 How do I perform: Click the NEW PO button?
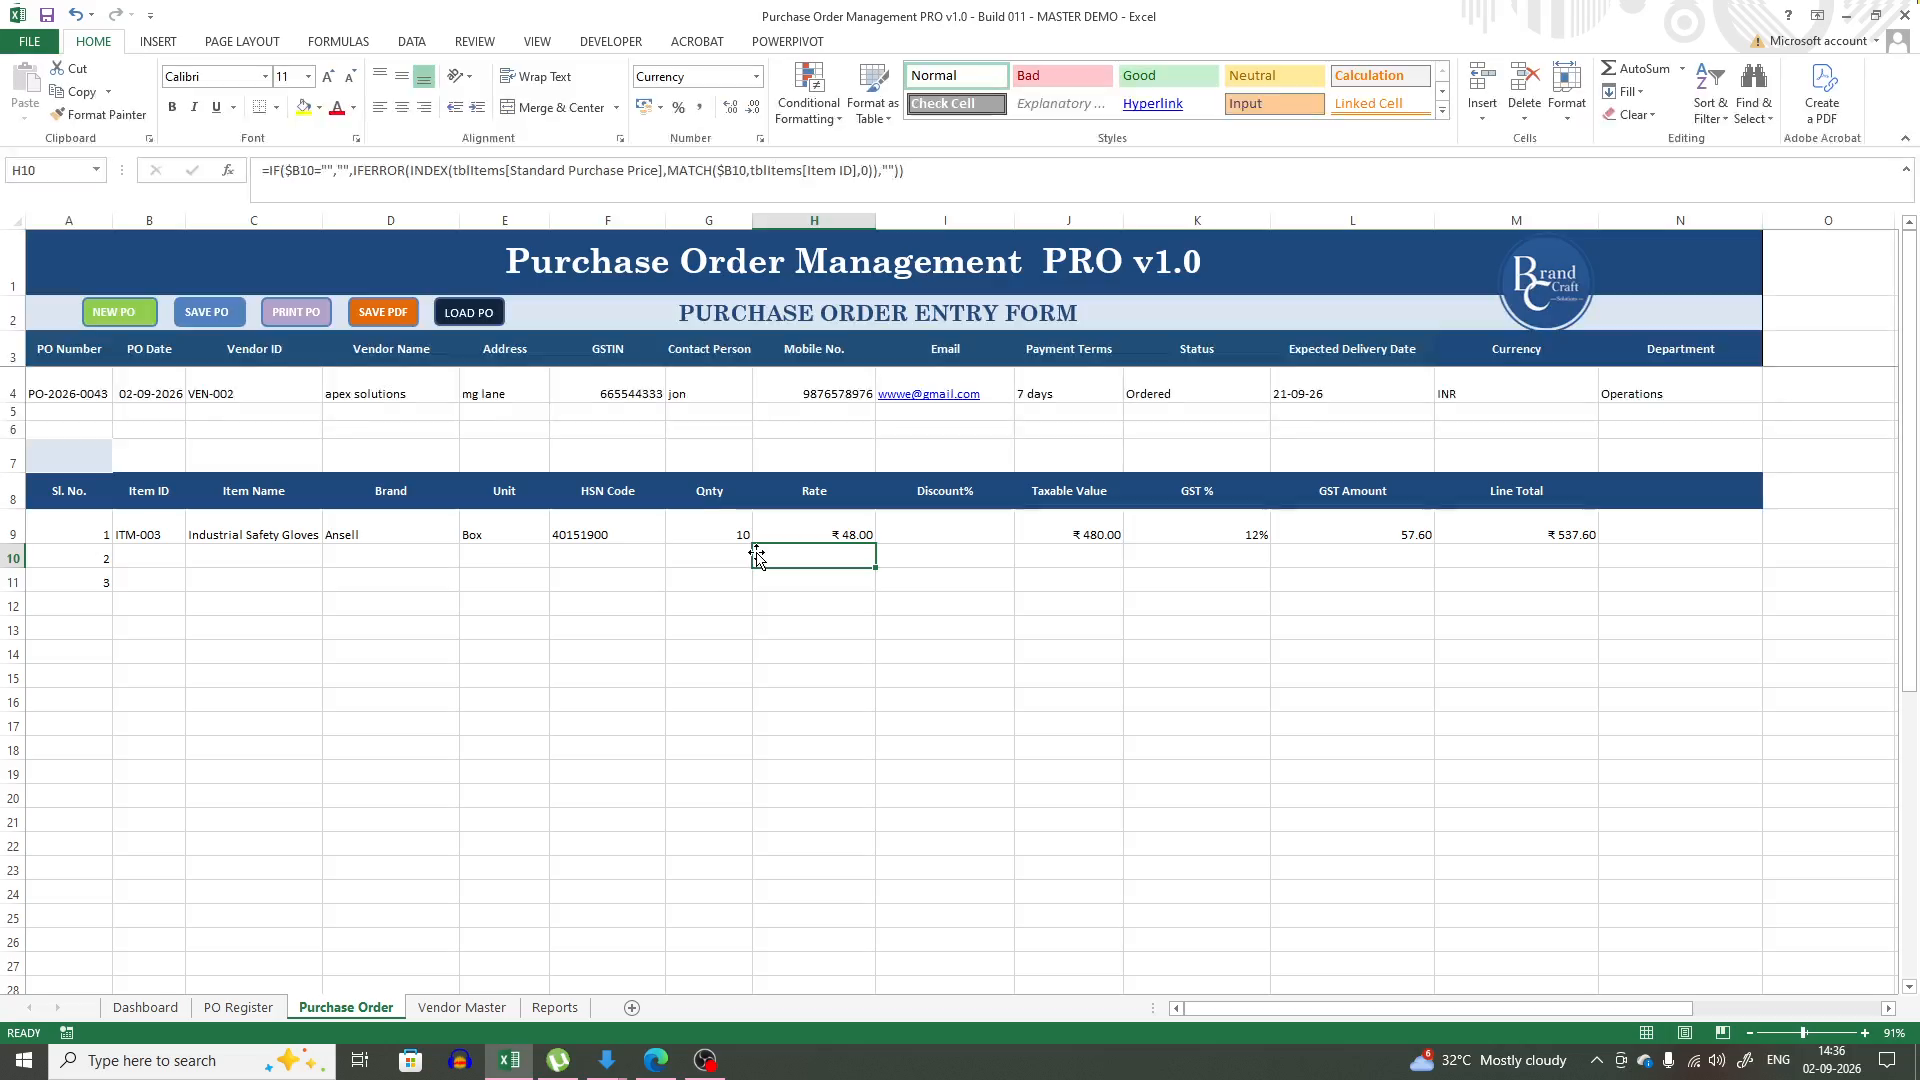pos(119,312)
